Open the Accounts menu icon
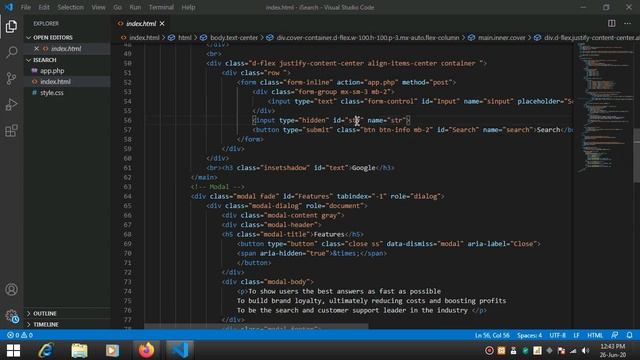Image resolution: width=640 pixels, height=360 pixels. point(11,289)
